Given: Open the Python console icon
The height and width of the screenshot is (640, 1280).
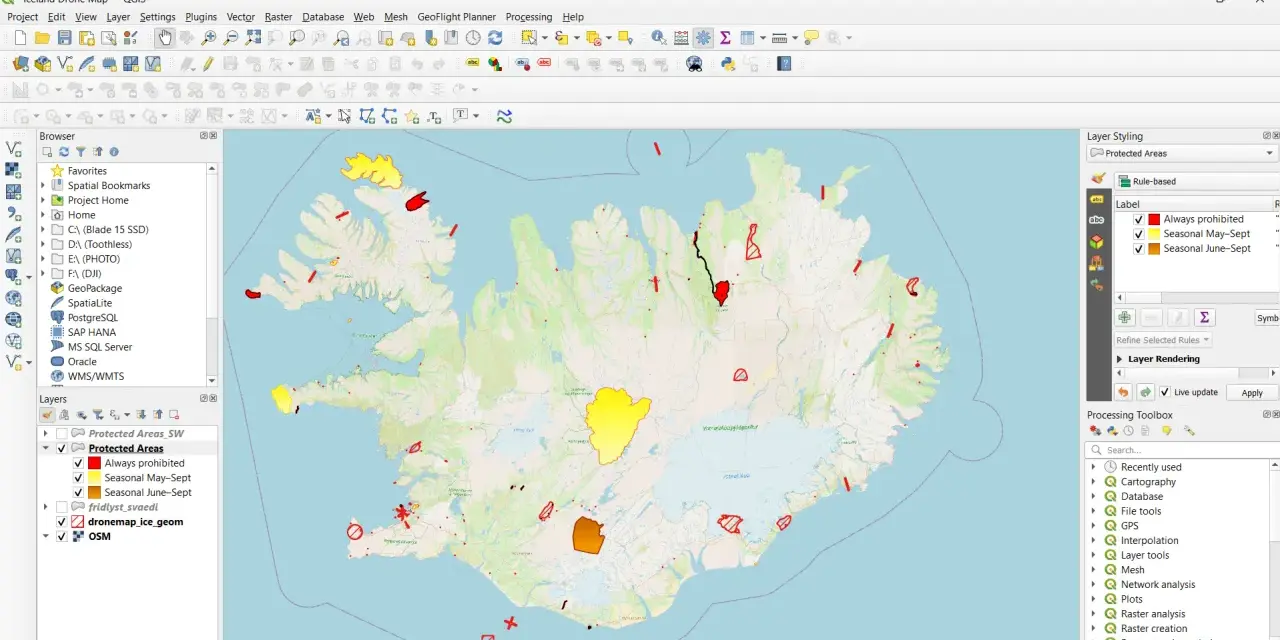Looking at the screenshot, I should (x=728, y=63).
